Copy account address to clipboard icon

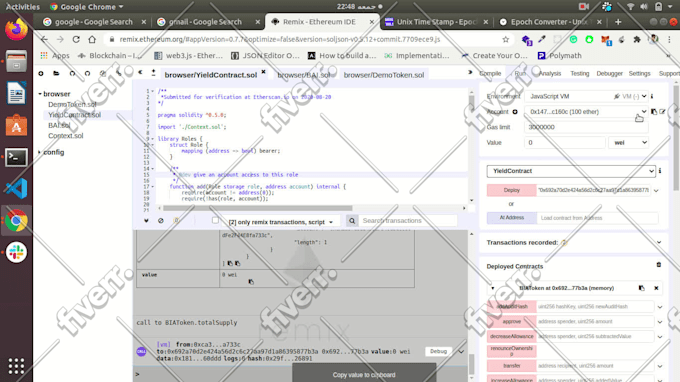pos(654,111)
